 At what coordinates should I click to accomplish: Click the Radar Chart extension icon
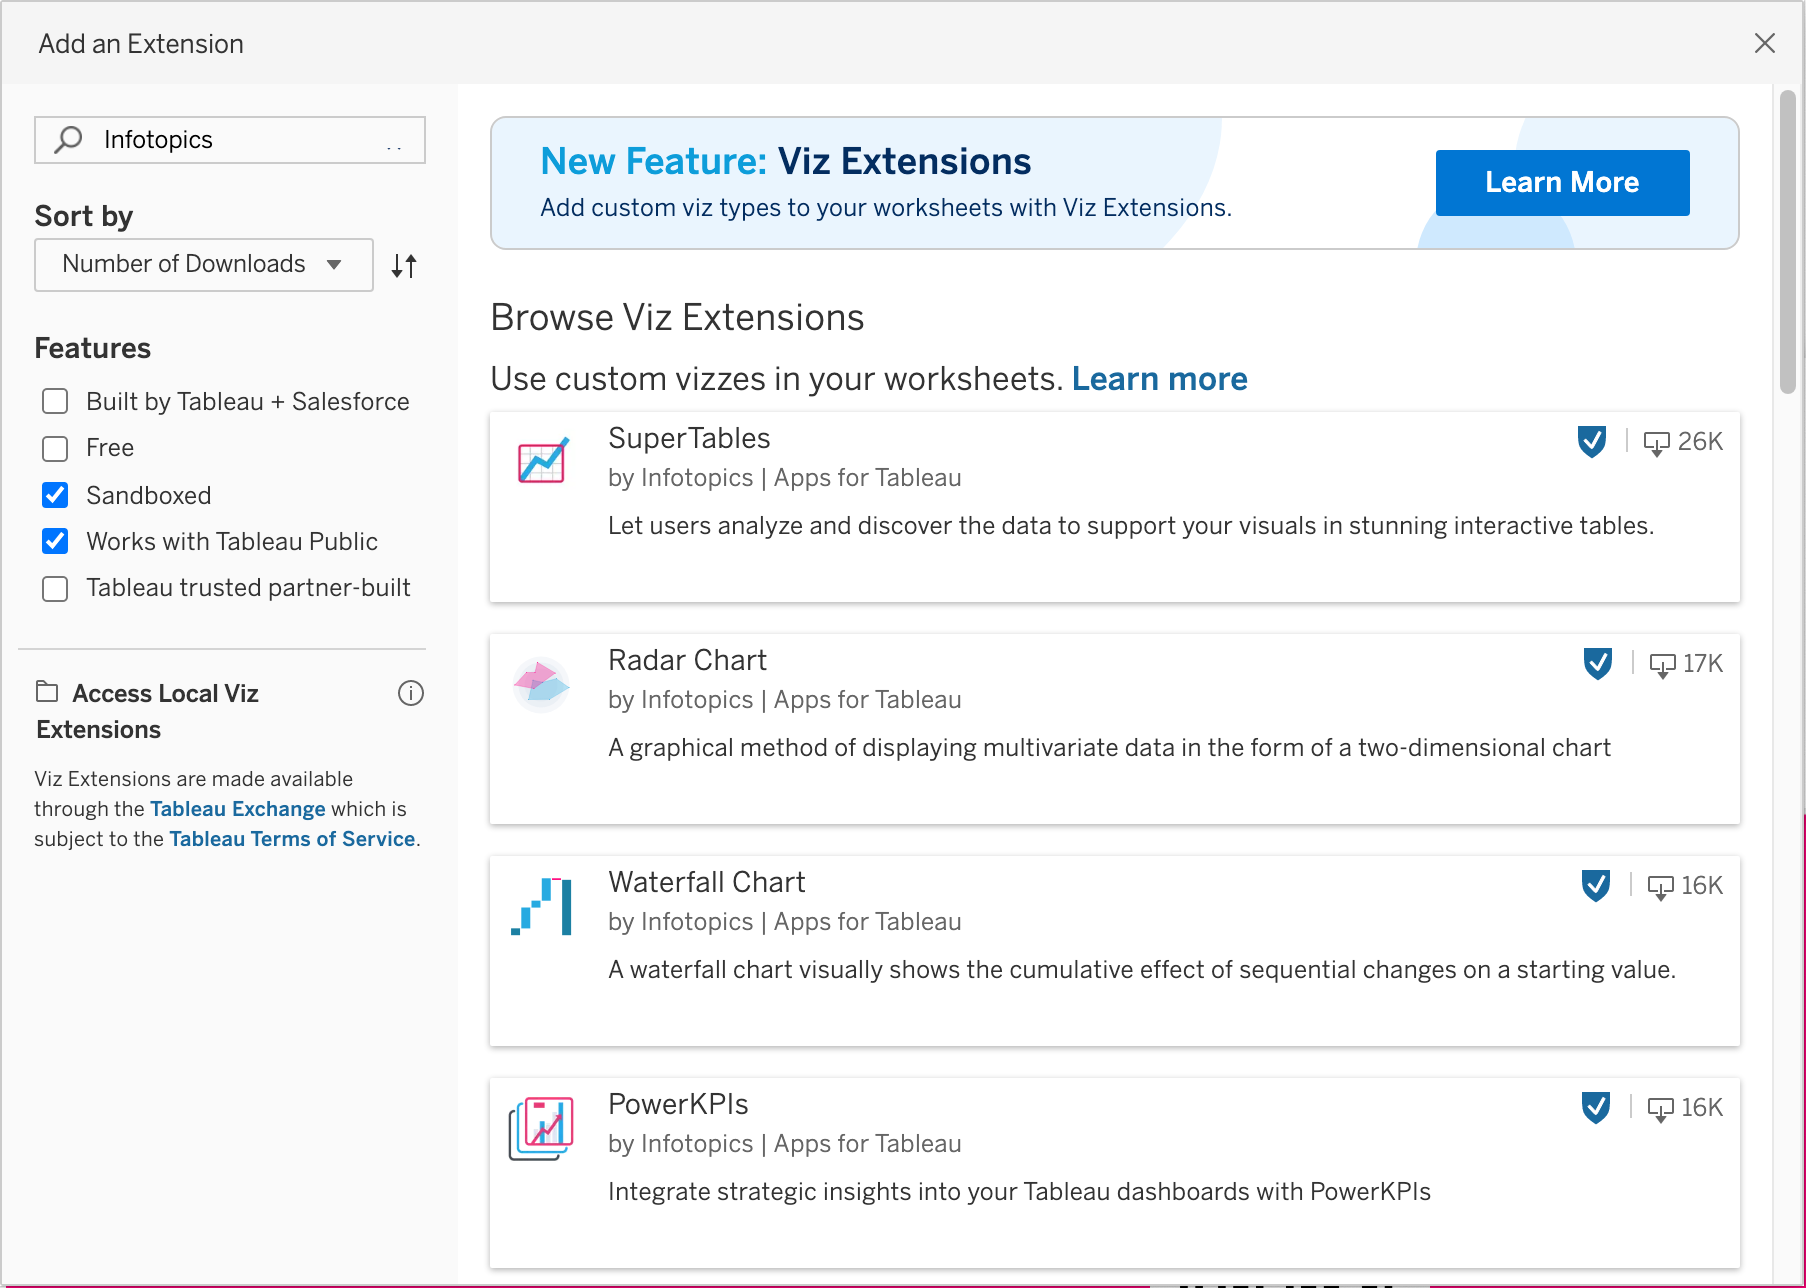pyautogui.click(x=541, y=683)
